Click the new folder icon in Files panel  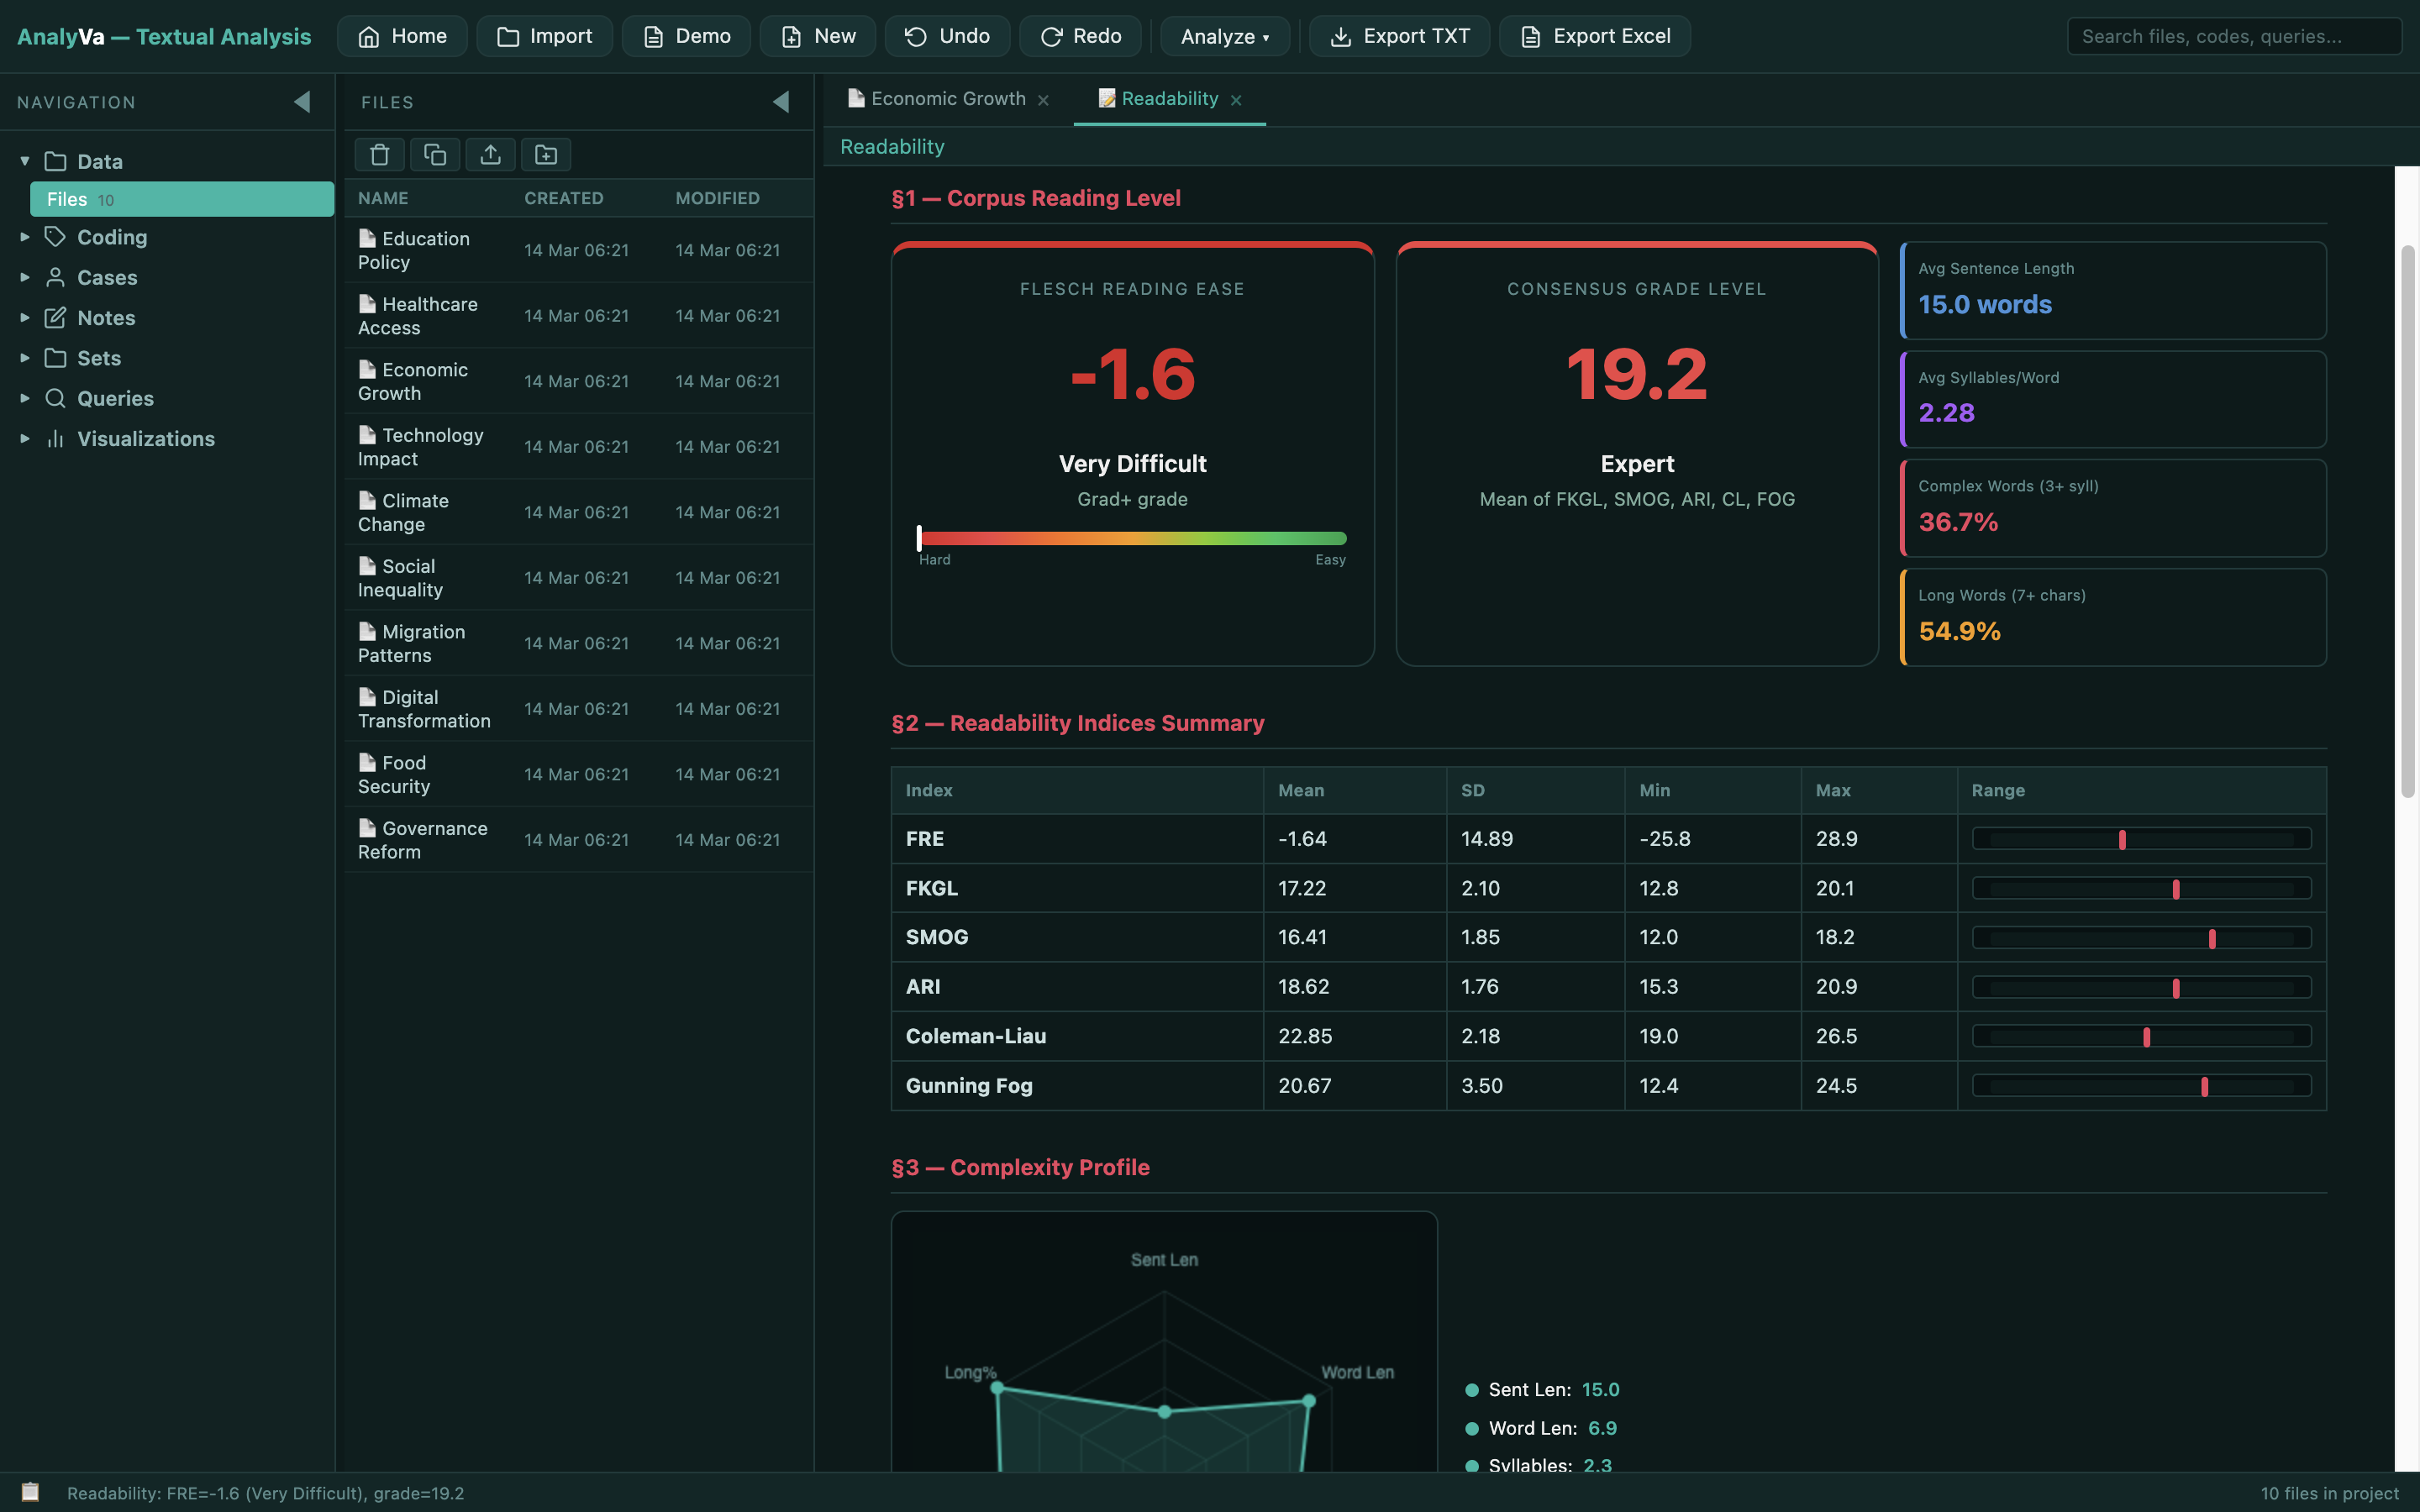pyautogui.click(x=545, y=154)
